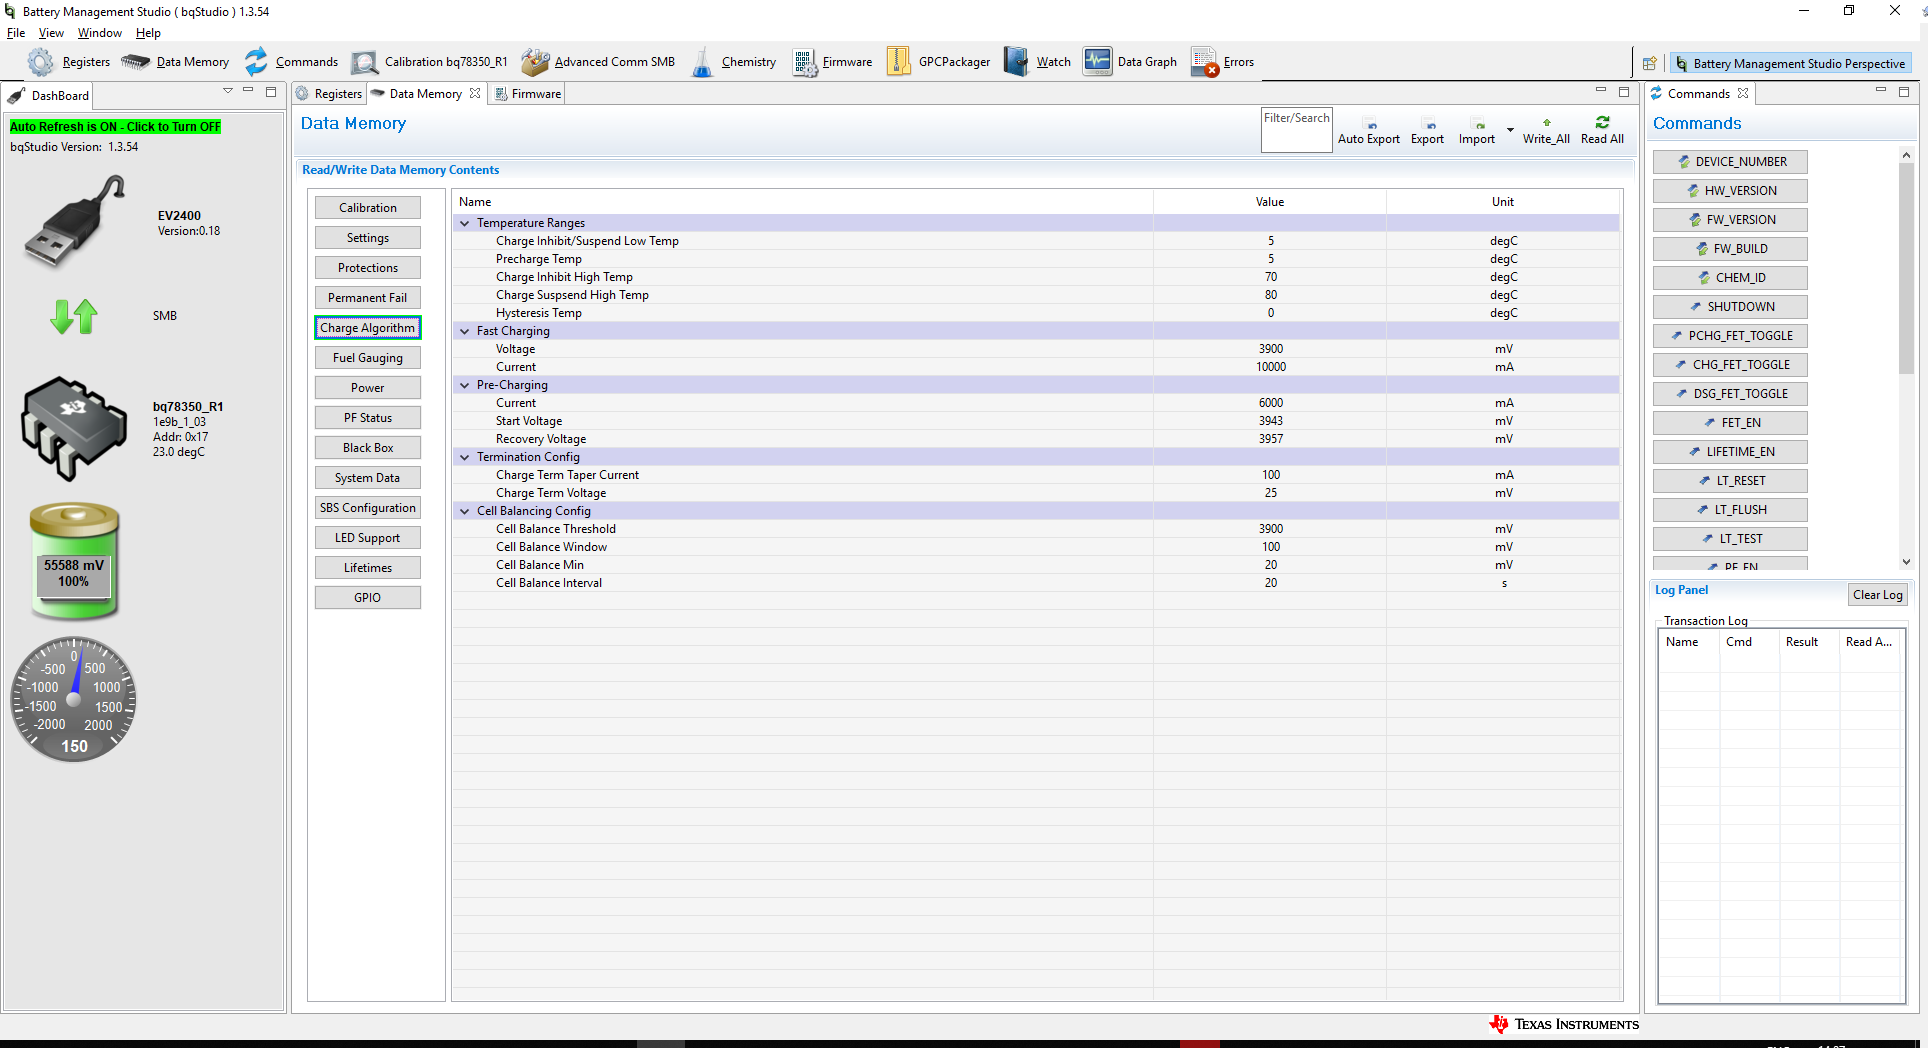Select the Fuel Gauging category
Screen dimensions: 1928x1048
pyautogui.click(x=368, y=358)
